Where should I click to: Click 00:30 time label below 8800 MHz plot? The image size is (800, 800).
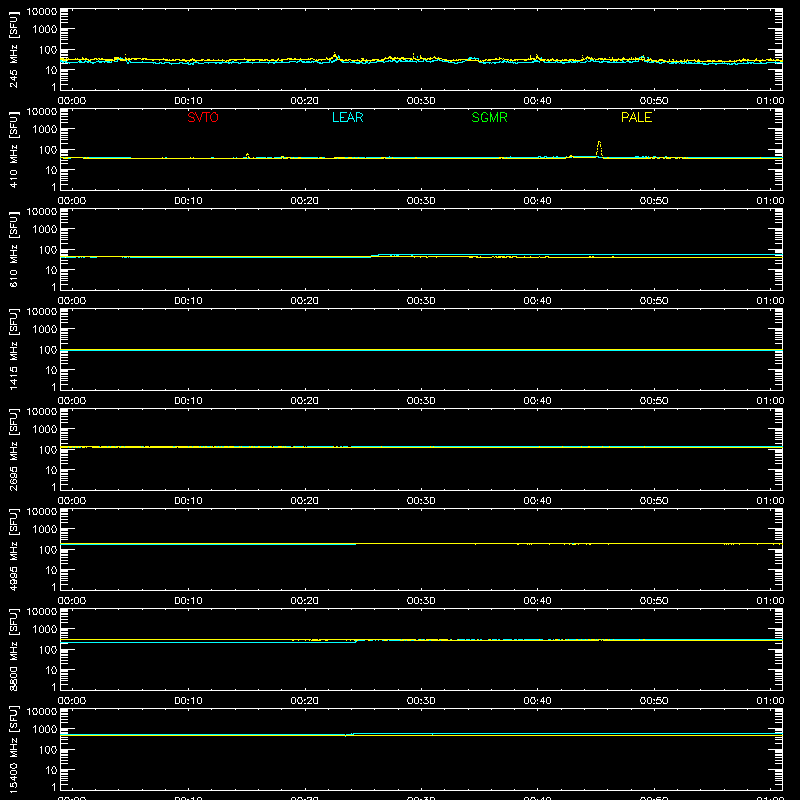421,701
